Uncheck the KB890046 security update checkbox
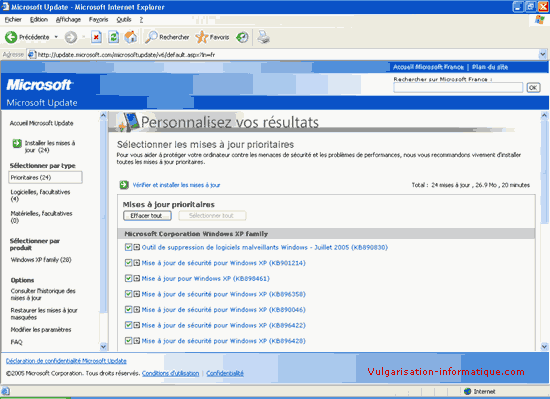 tap(128, 310)
